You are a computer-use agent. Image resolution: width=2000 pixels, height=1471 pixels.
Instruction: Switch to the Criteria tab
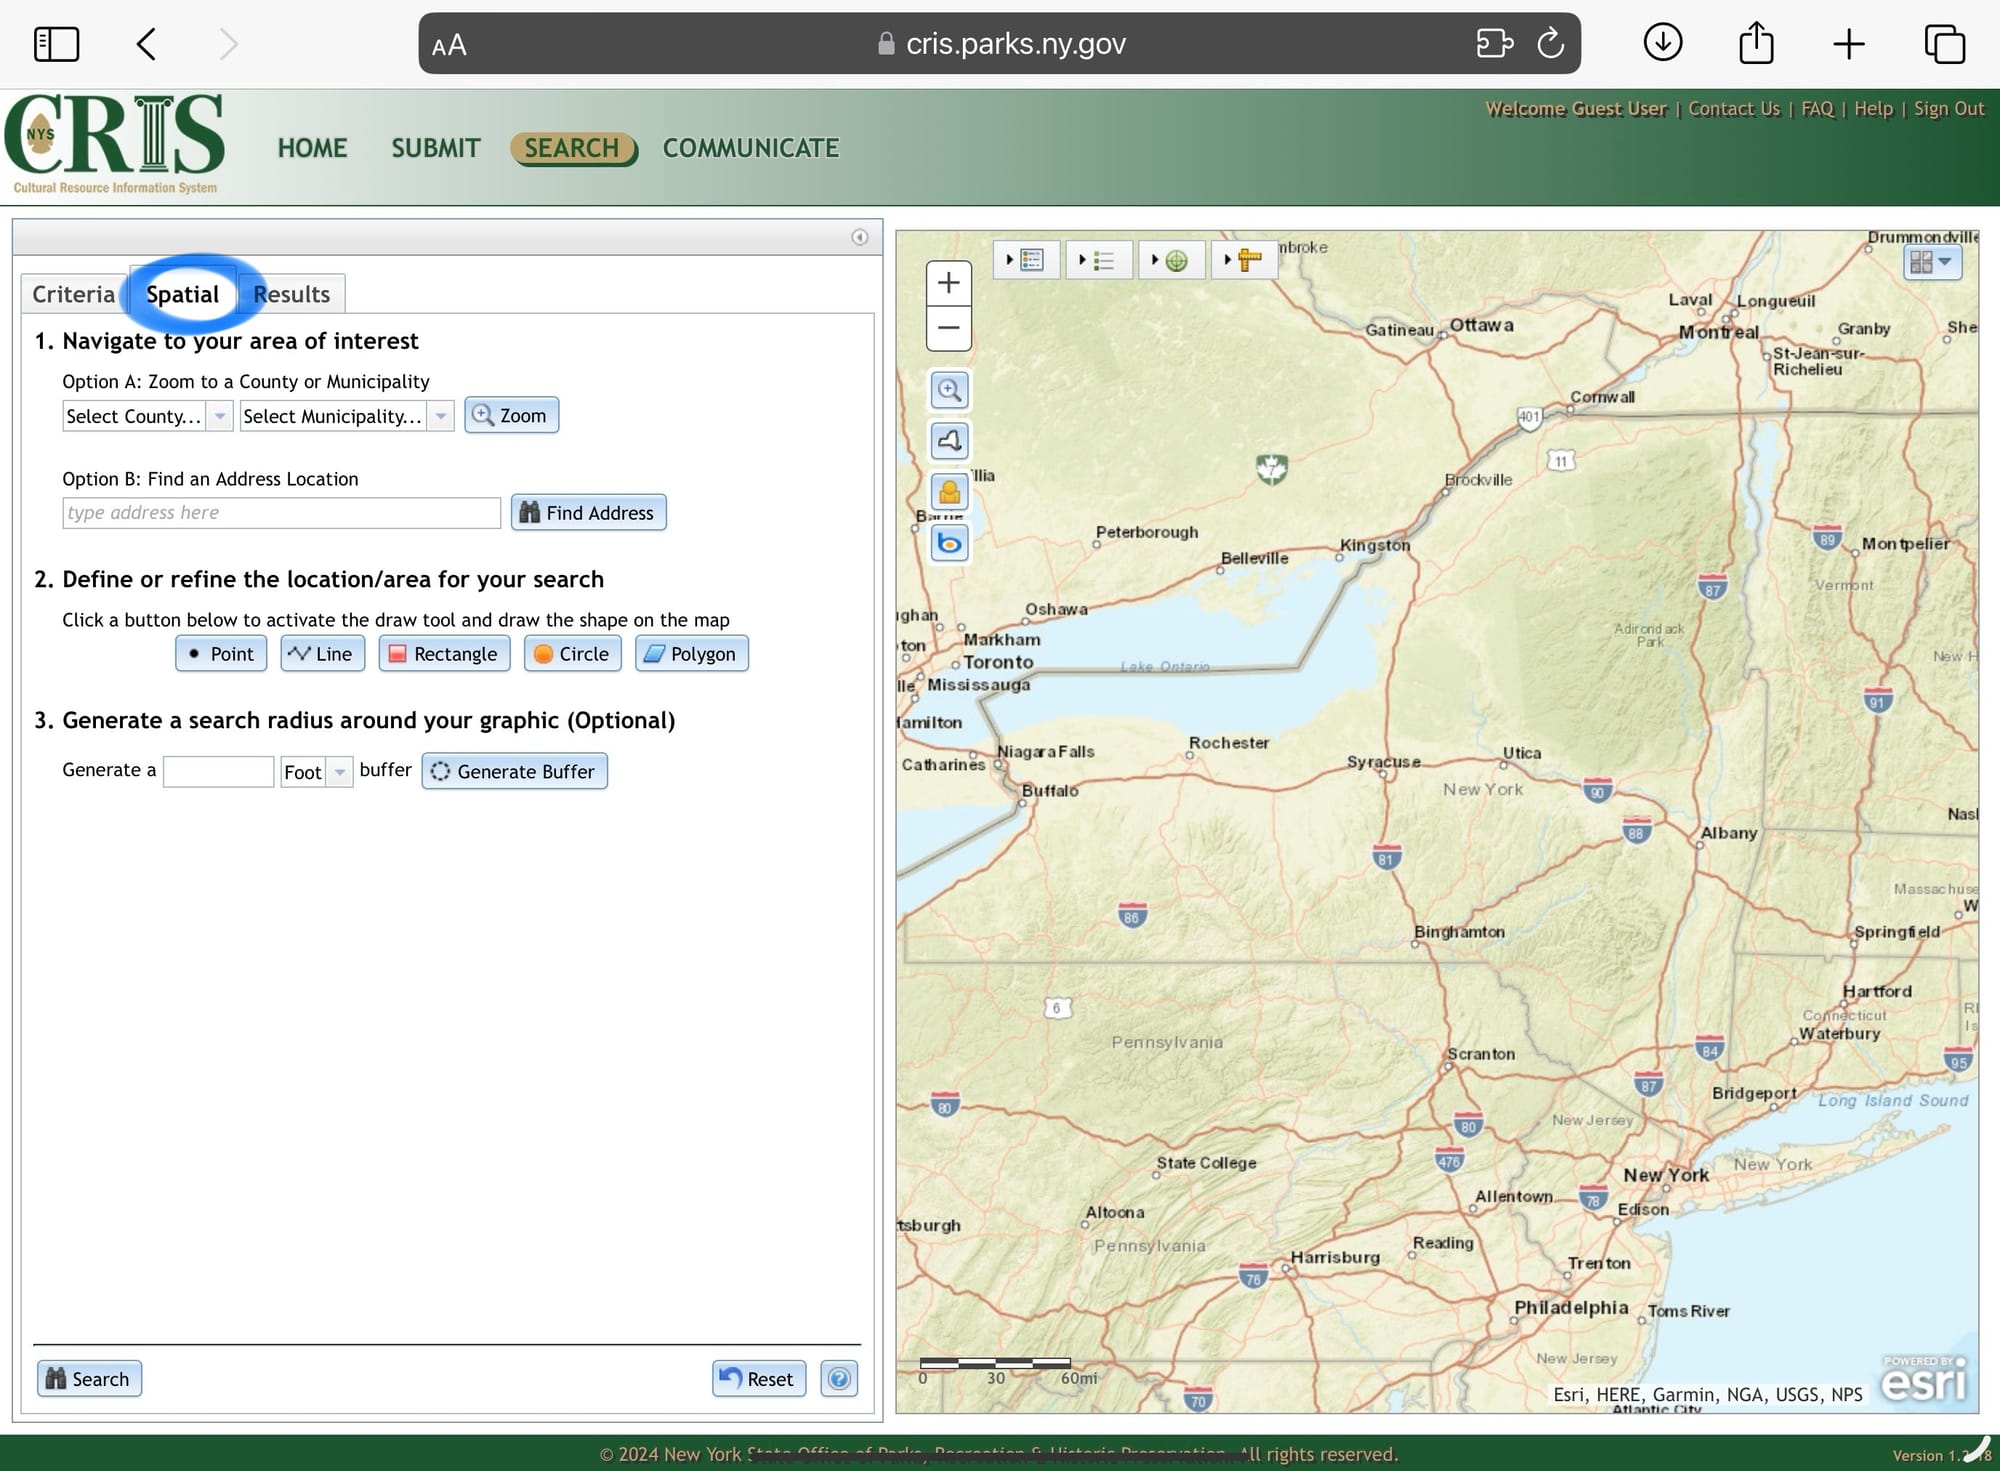pos(73,294)
